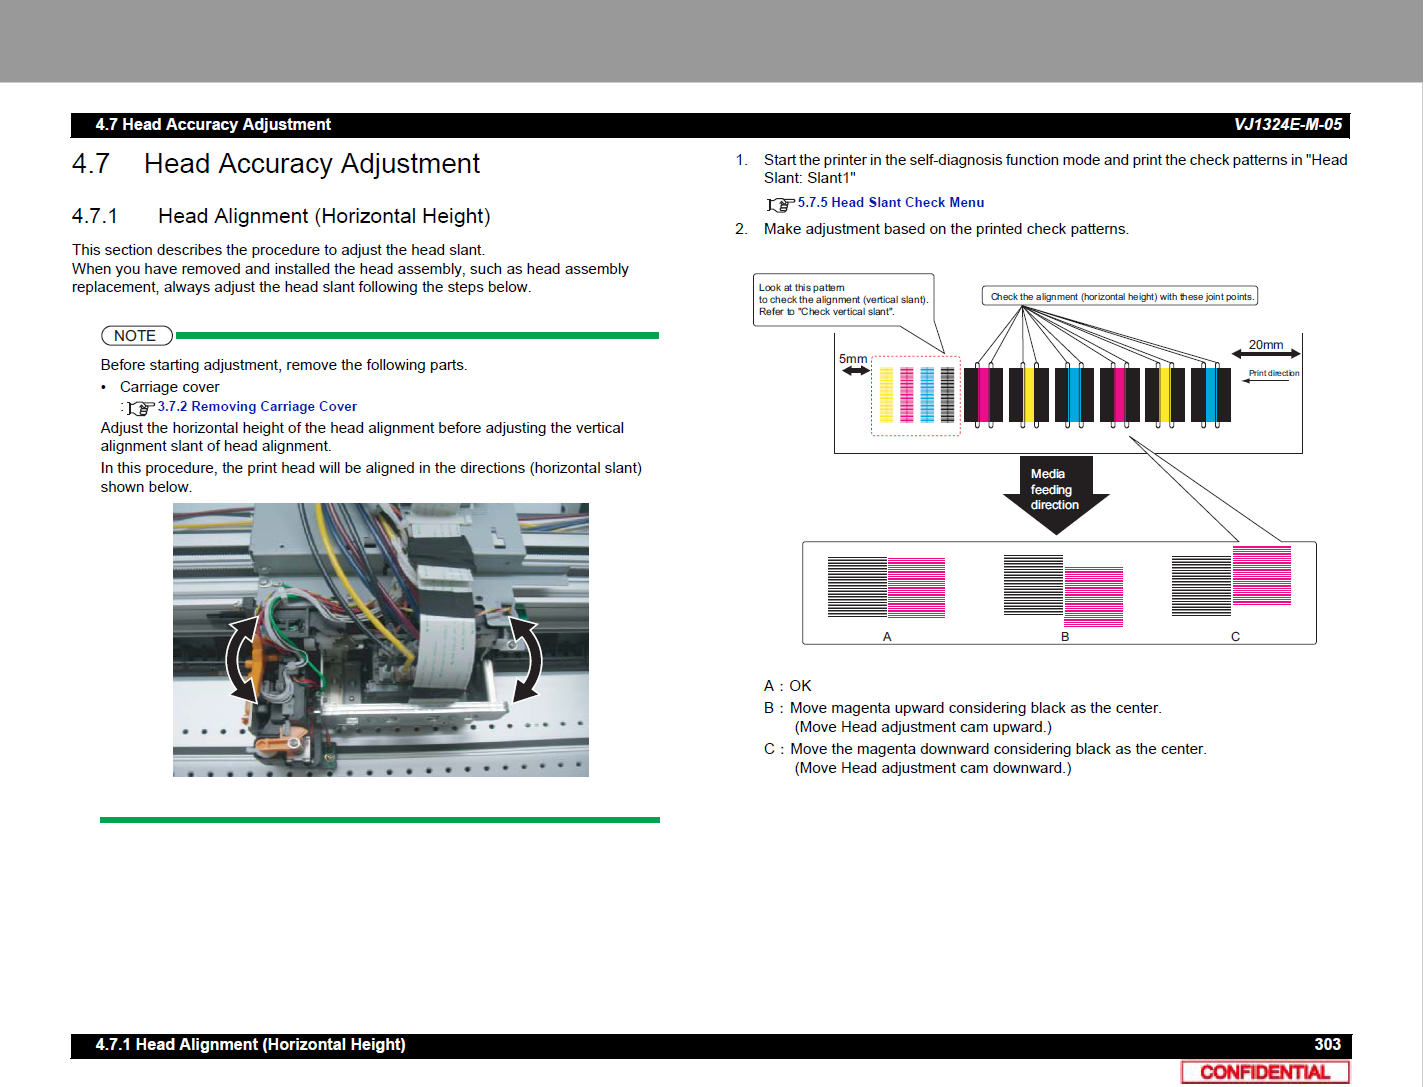Viewport: 1424px width, 1087px height.
Task: Click dashed-box vertical slant check pattern
Action: 916,395
